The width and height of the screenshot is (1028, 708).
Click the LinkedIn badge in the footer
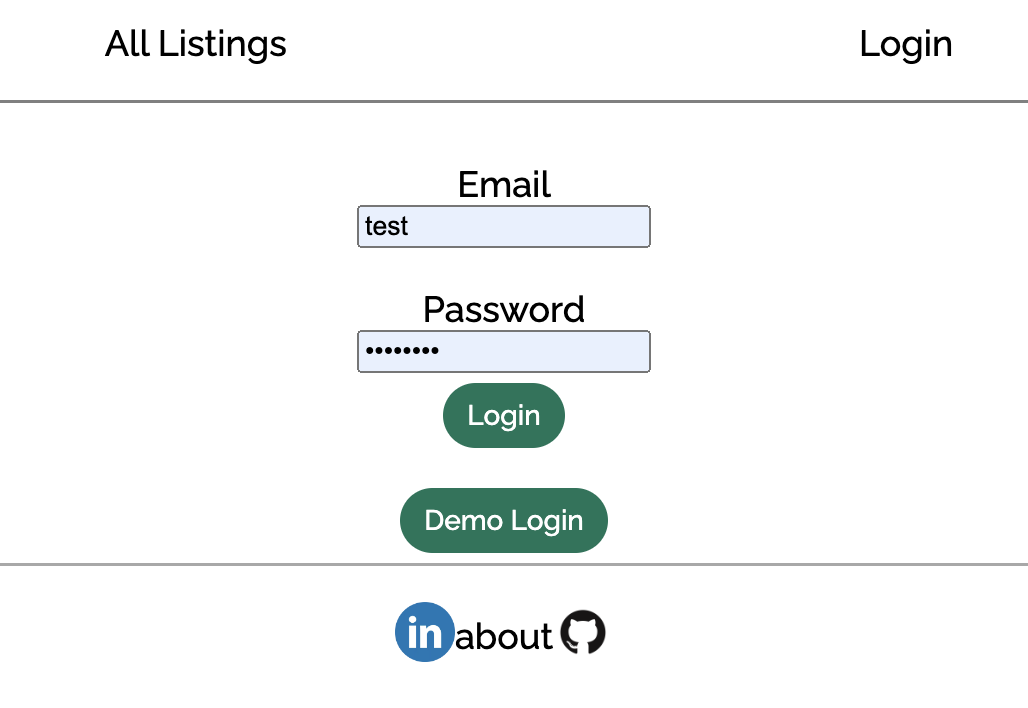[424, 631]
